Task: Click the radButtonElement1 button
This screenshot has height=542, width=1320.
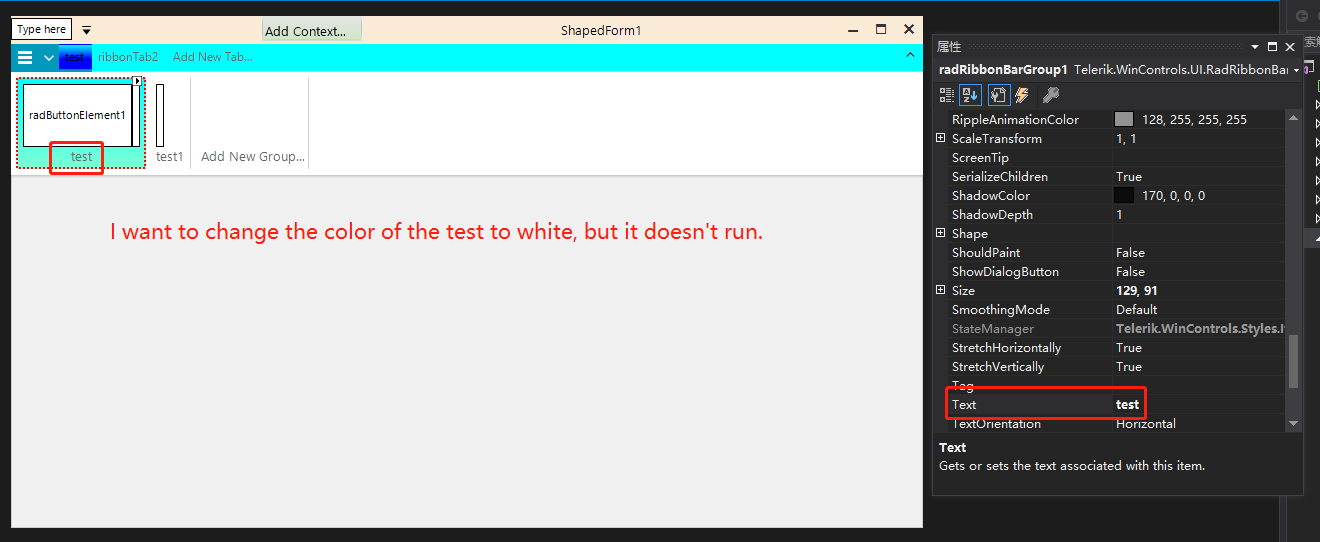Action: (77, 115)
